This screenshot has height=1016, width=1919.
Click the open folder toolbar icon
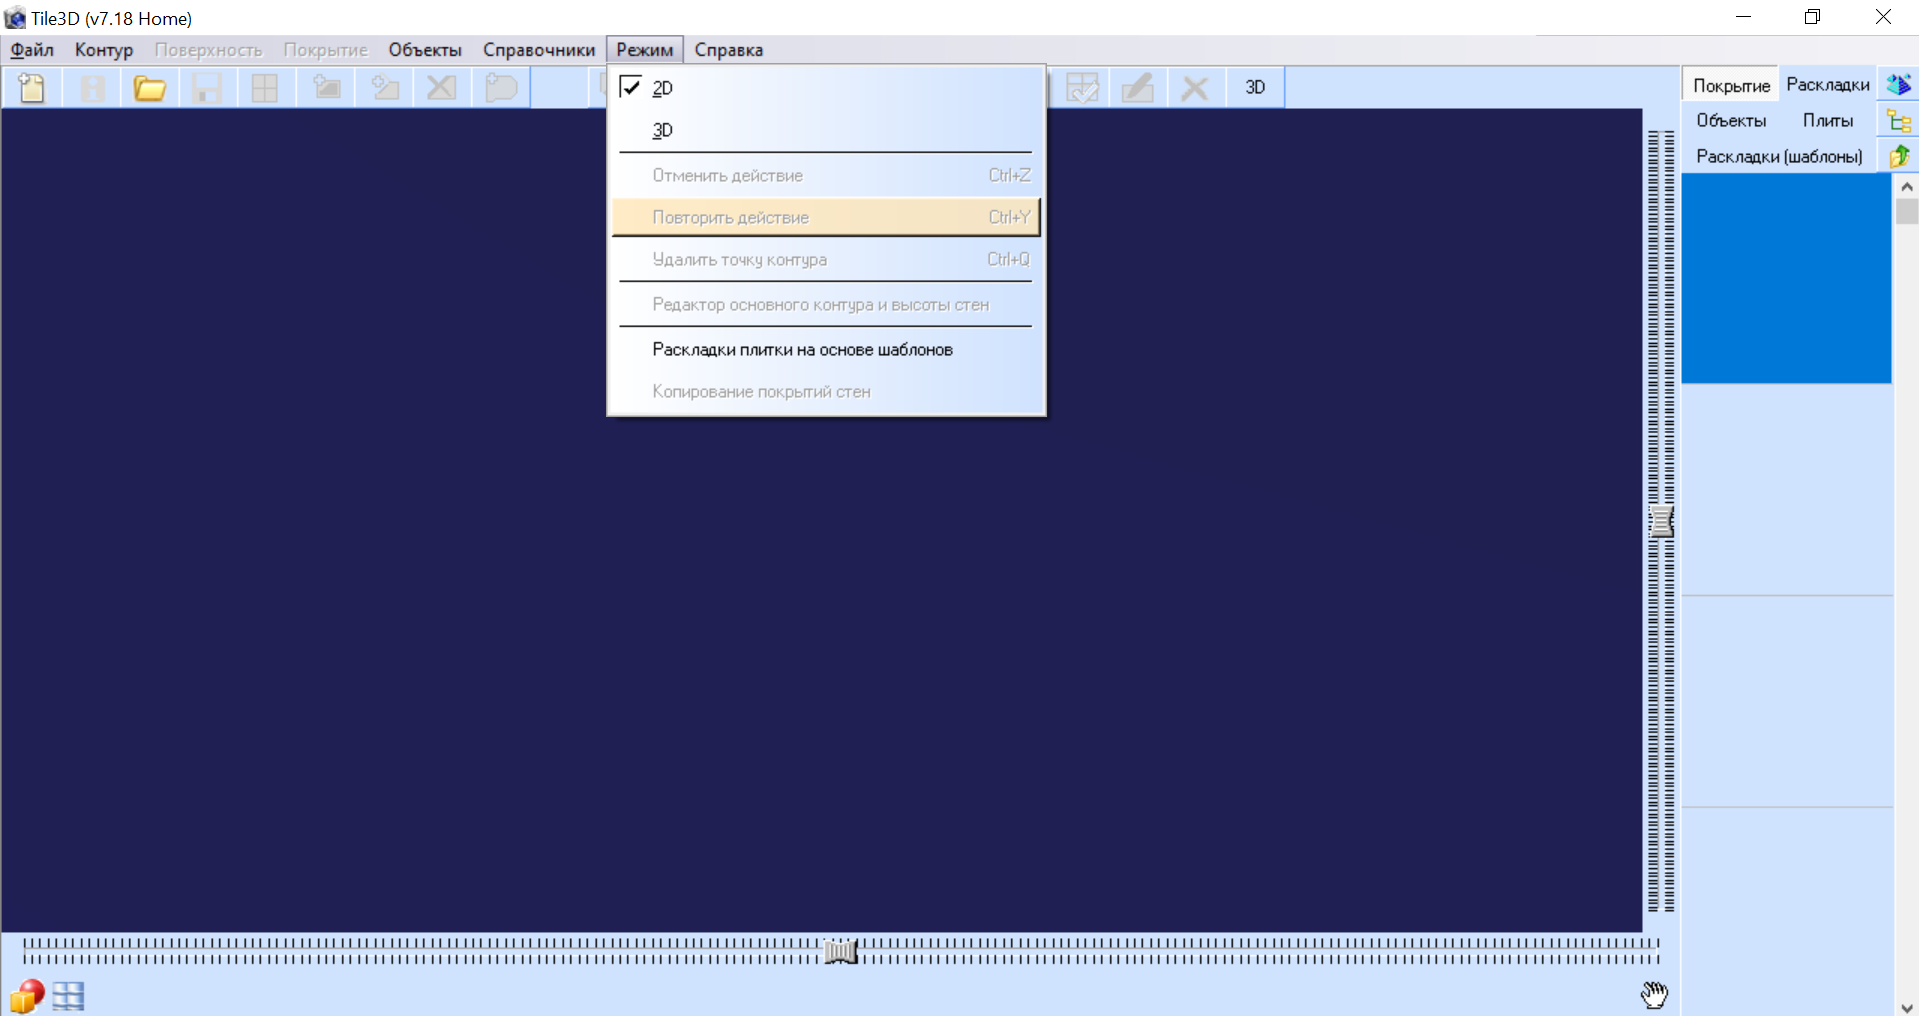pos(149,88)
